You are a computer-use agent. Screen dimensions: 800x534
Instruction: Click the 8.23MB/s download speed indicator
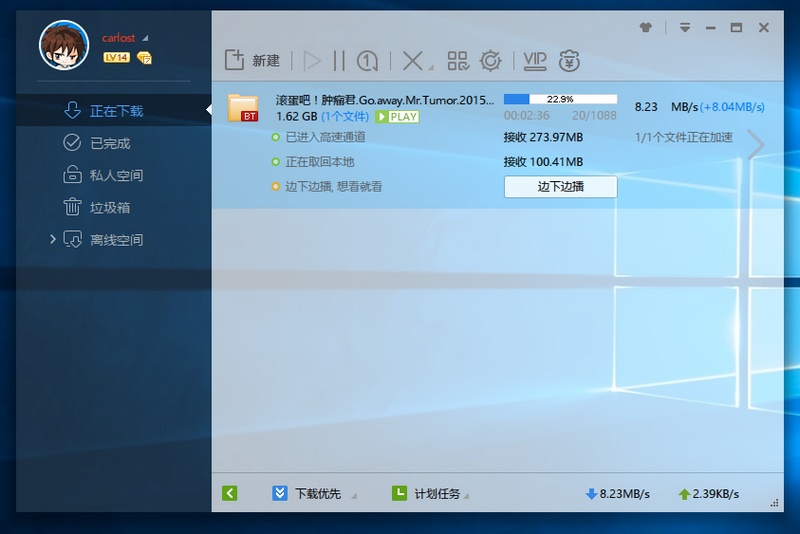tap(617, 494)
